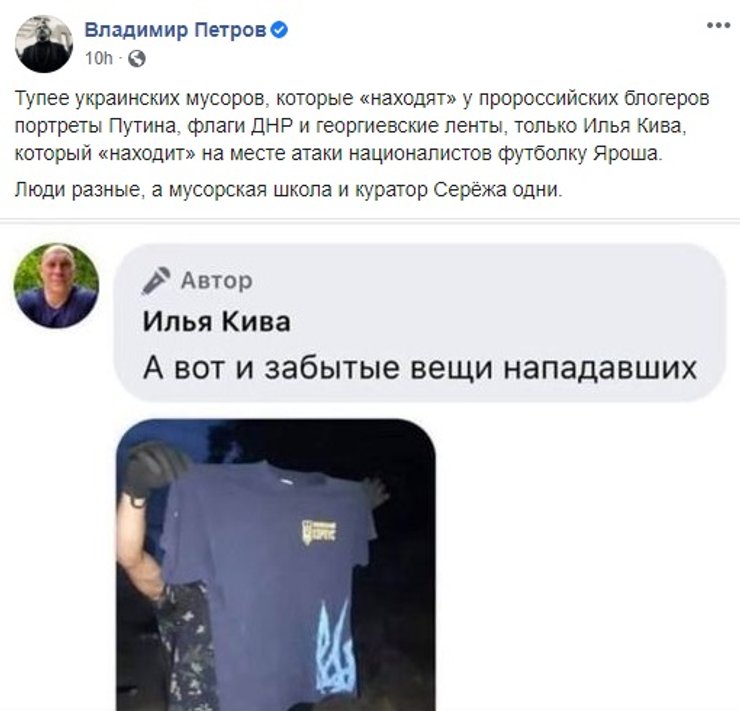Open Илья Кива's name in the comment
This screenshot has width=740, height=711.
tap(217, 322)
